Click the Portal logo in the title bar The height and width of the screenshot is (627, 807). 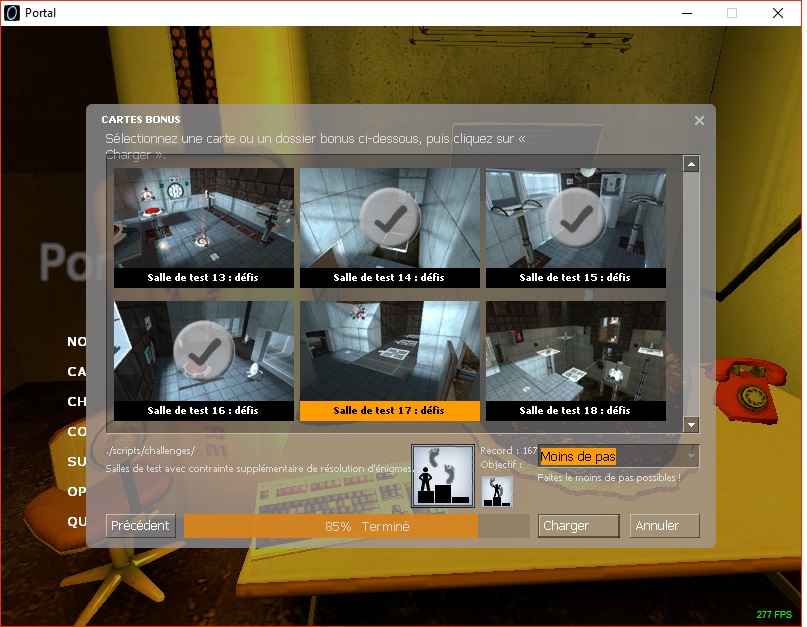click(11, 13)
